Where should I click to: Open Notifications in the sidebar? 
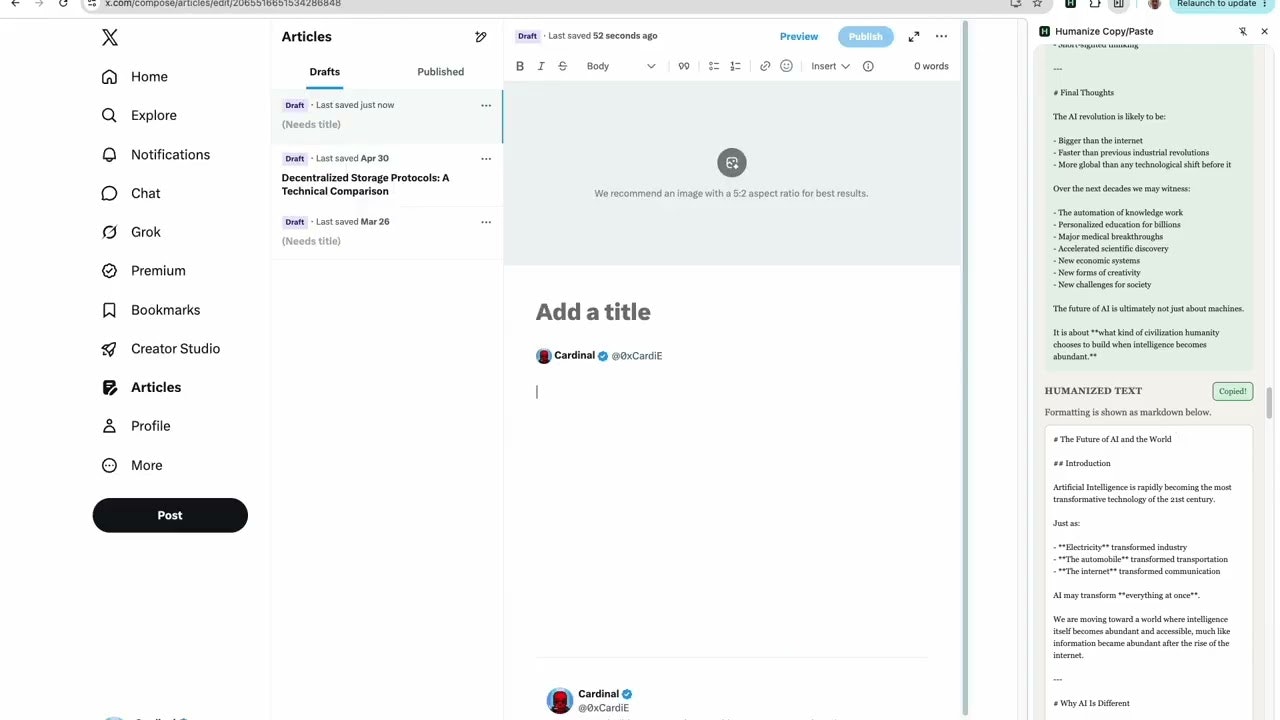[156, 154]
